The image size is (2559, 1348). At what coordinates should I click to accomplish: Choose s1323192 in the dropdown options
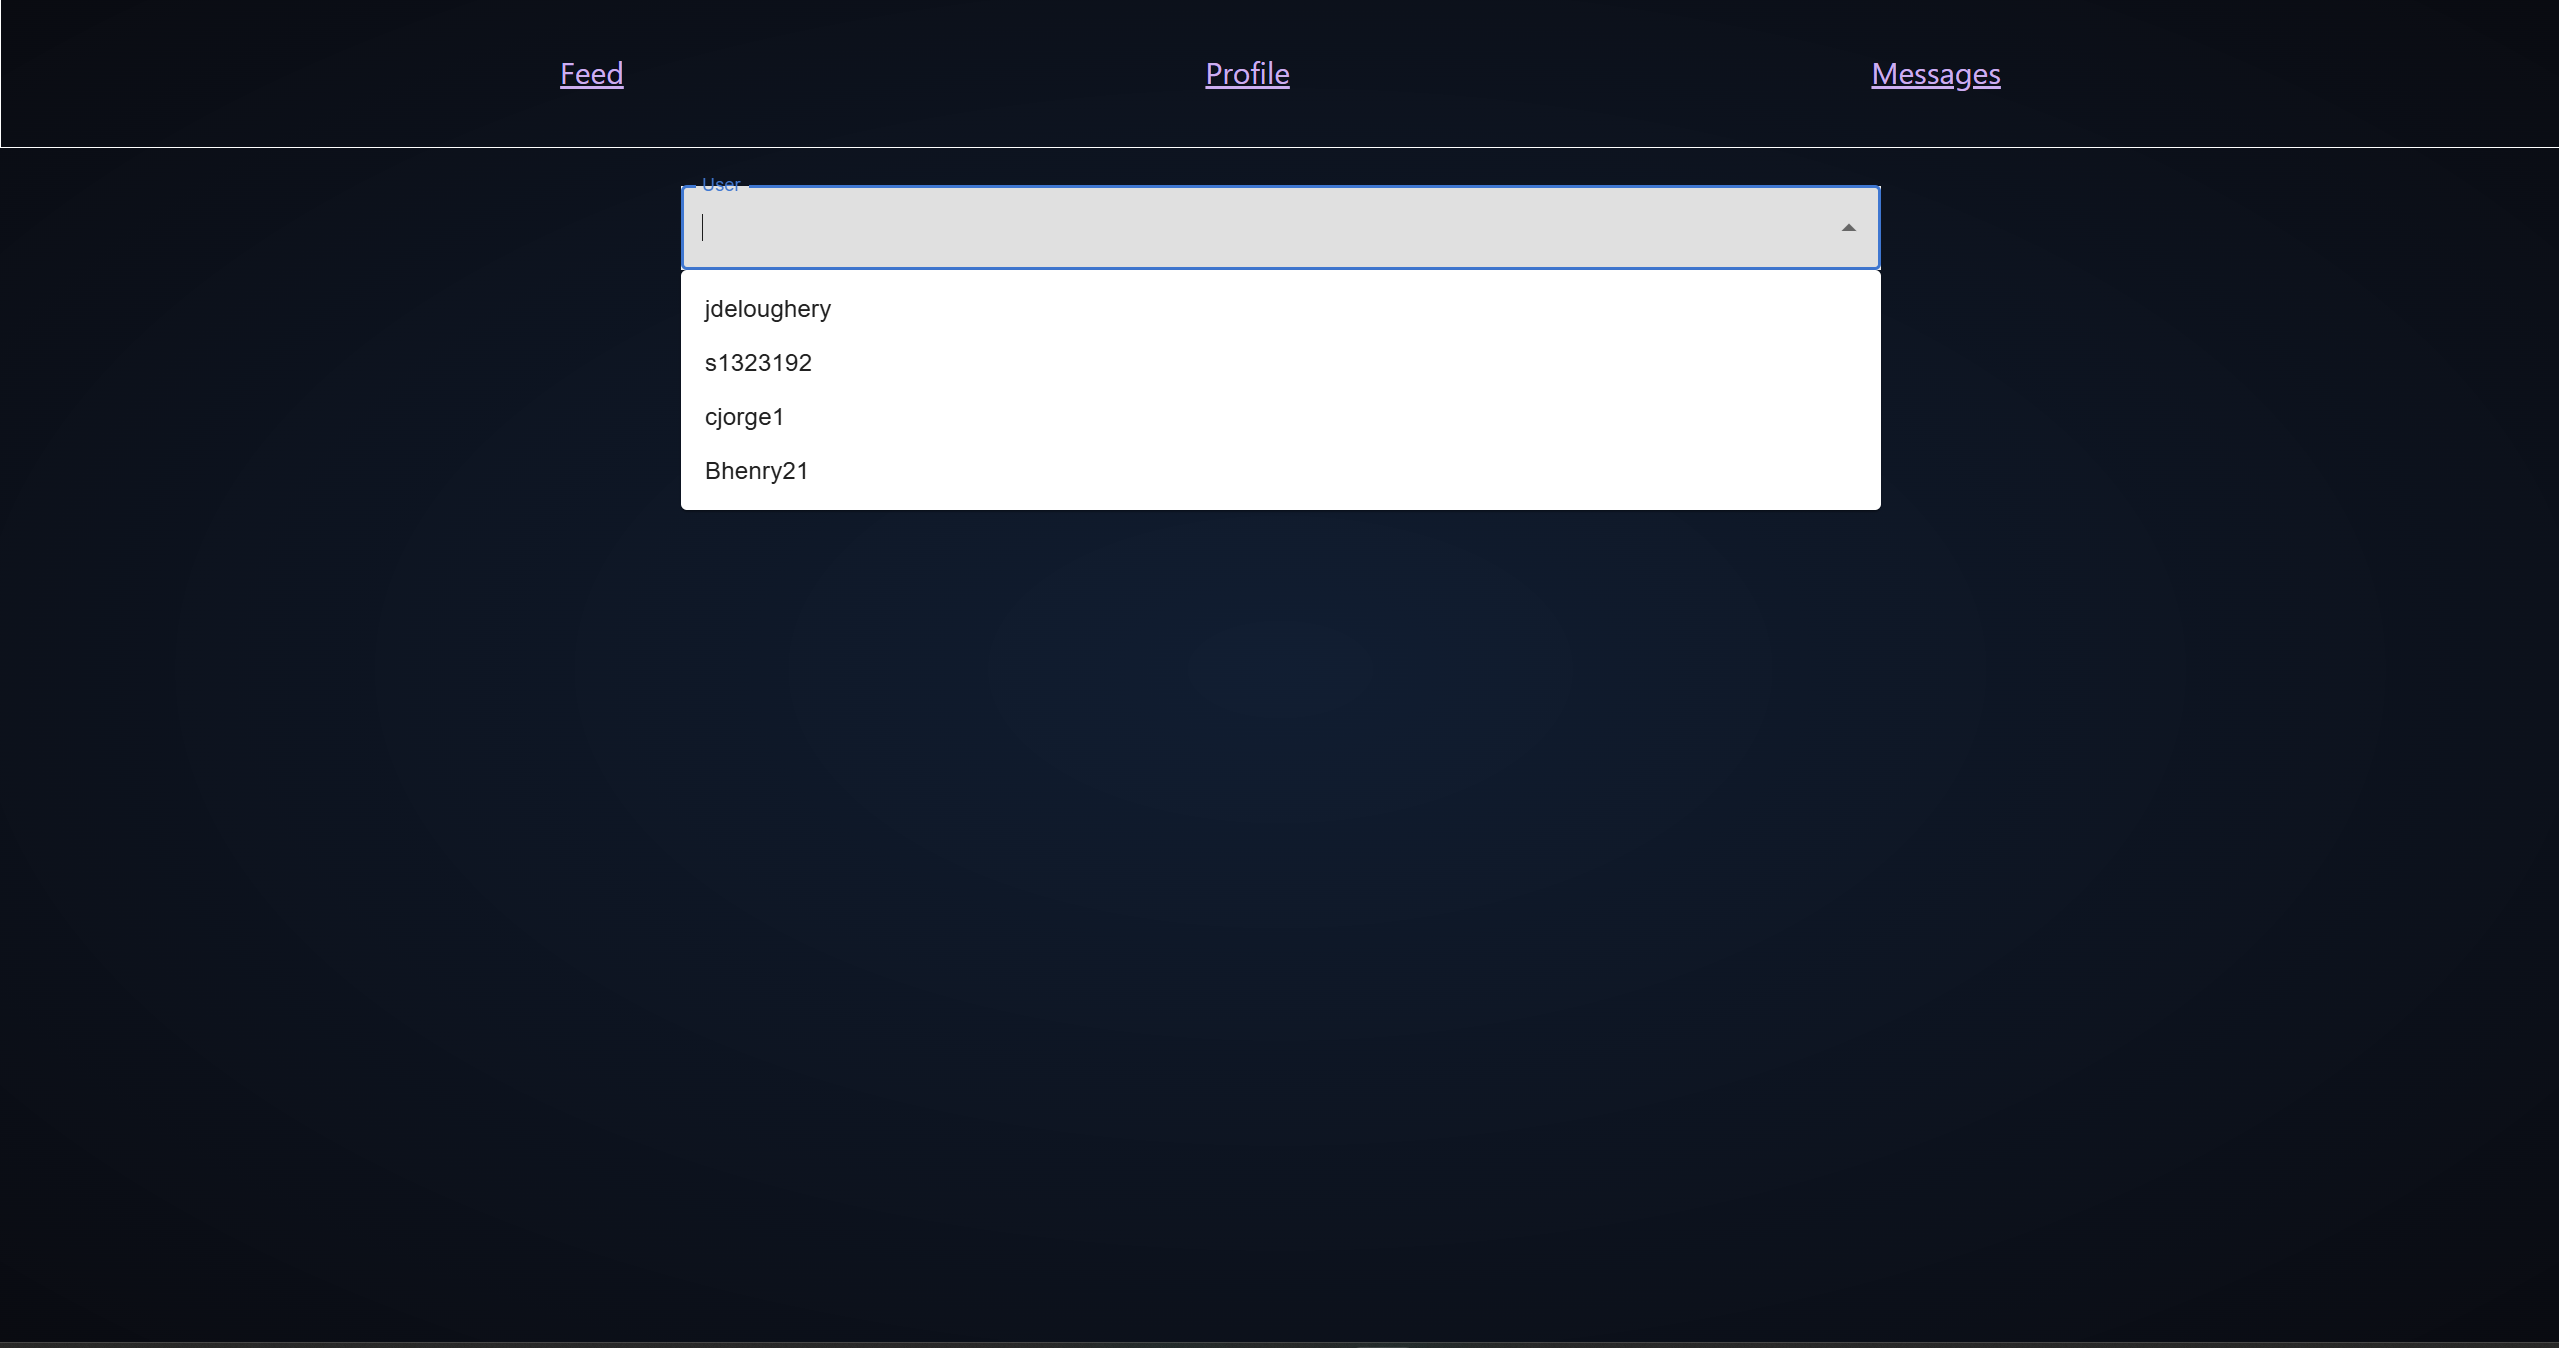point(758,363)
